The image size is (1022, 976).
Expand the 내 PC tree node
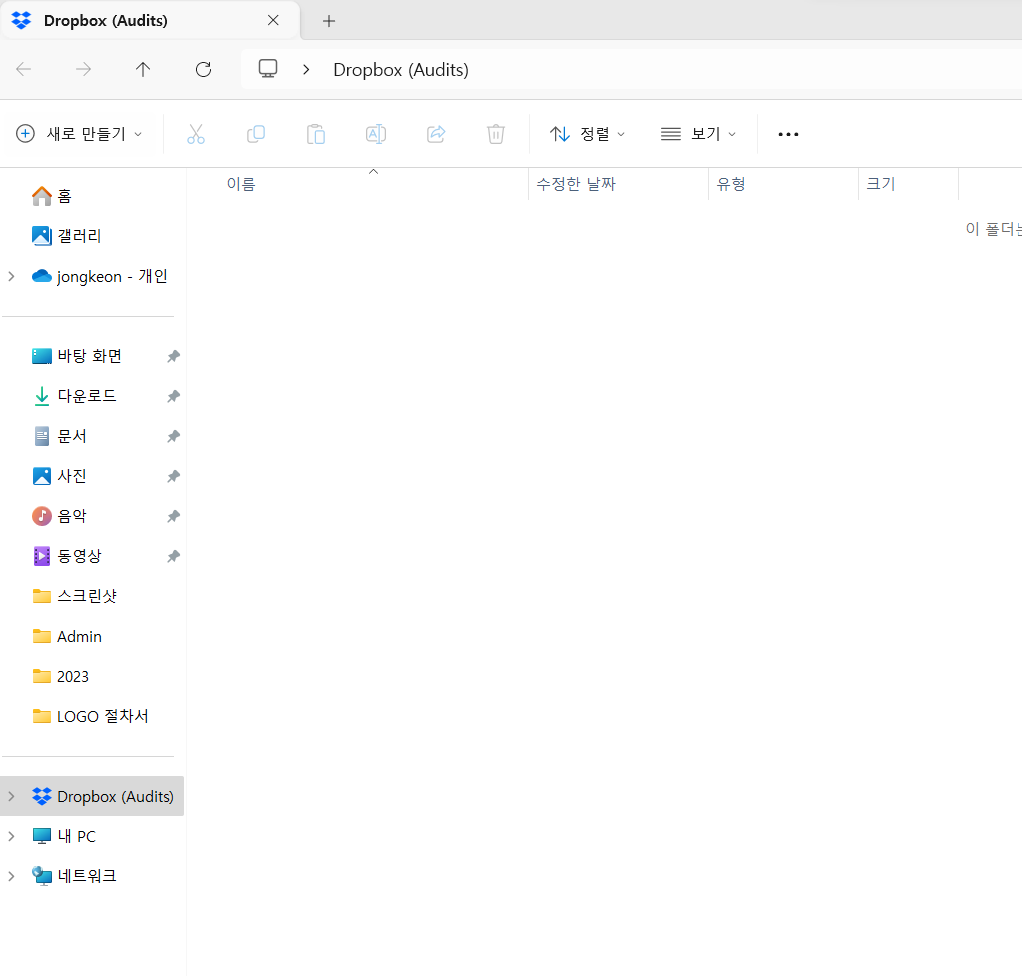[x=12, y=836]
